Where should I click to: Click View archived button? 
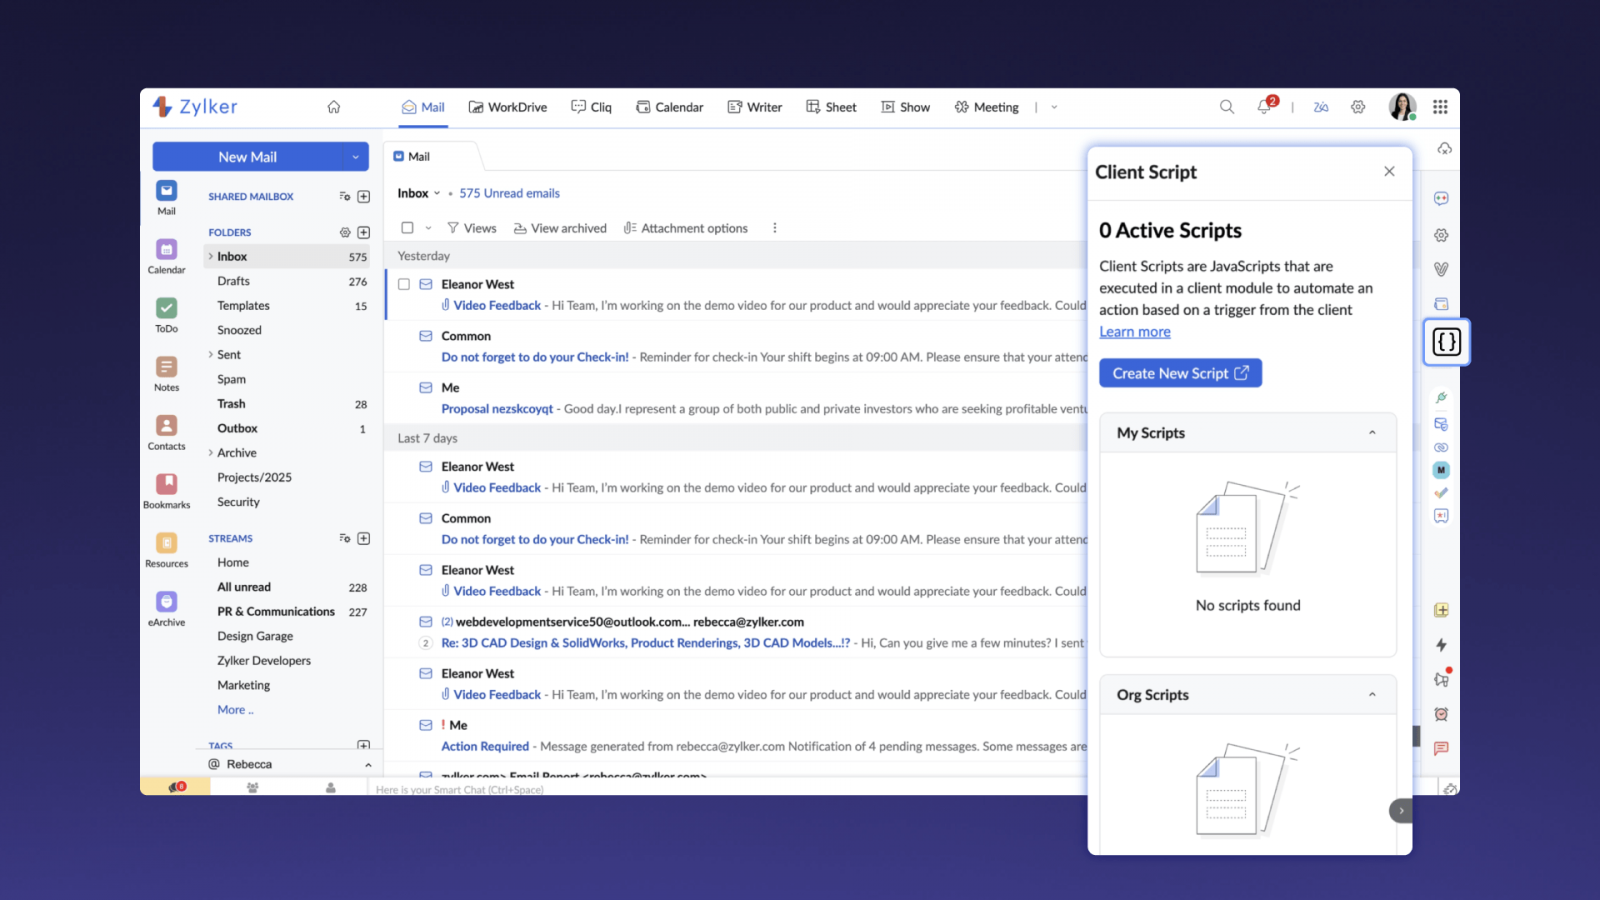coord(560,228)
